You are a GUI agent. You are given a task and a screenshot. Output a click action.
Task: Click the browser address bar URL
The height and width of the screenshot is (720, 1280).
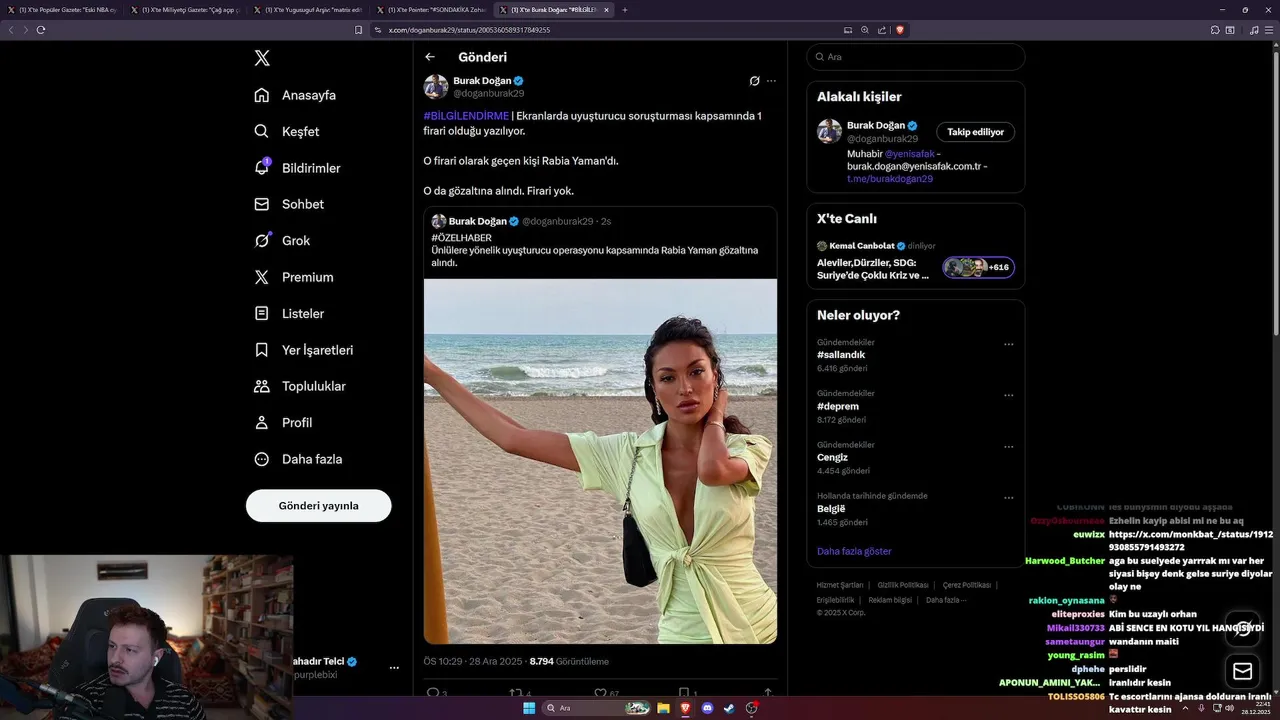pyautogui.click(x=470, y=30)
